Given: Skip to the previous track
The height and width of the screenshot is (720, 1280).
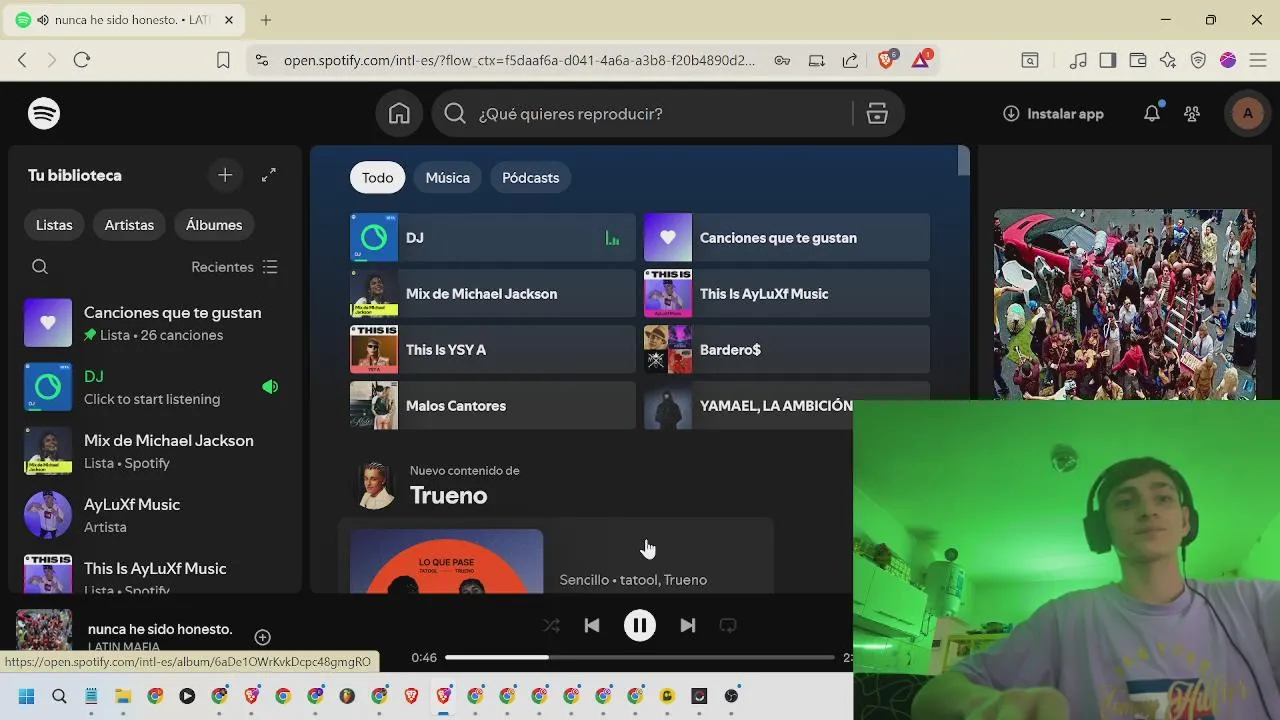Looking at the screenshot, I should (592, 625).
